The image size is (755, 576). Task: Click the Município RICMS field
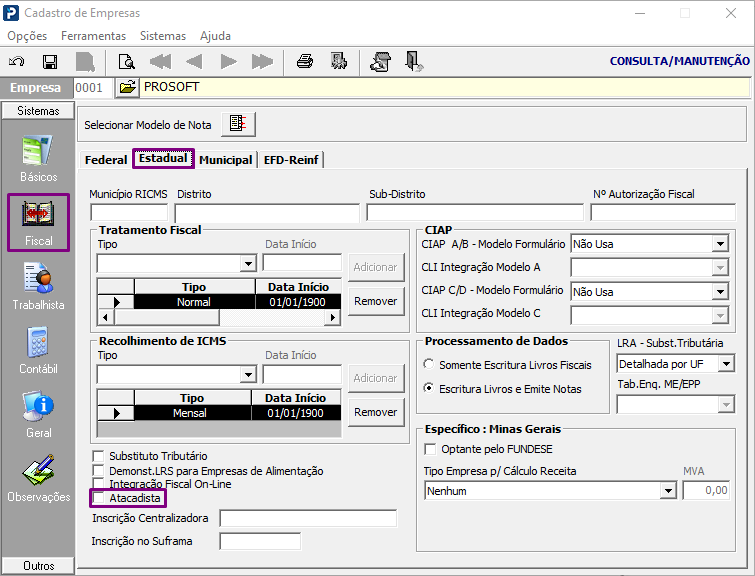(129, 212)
